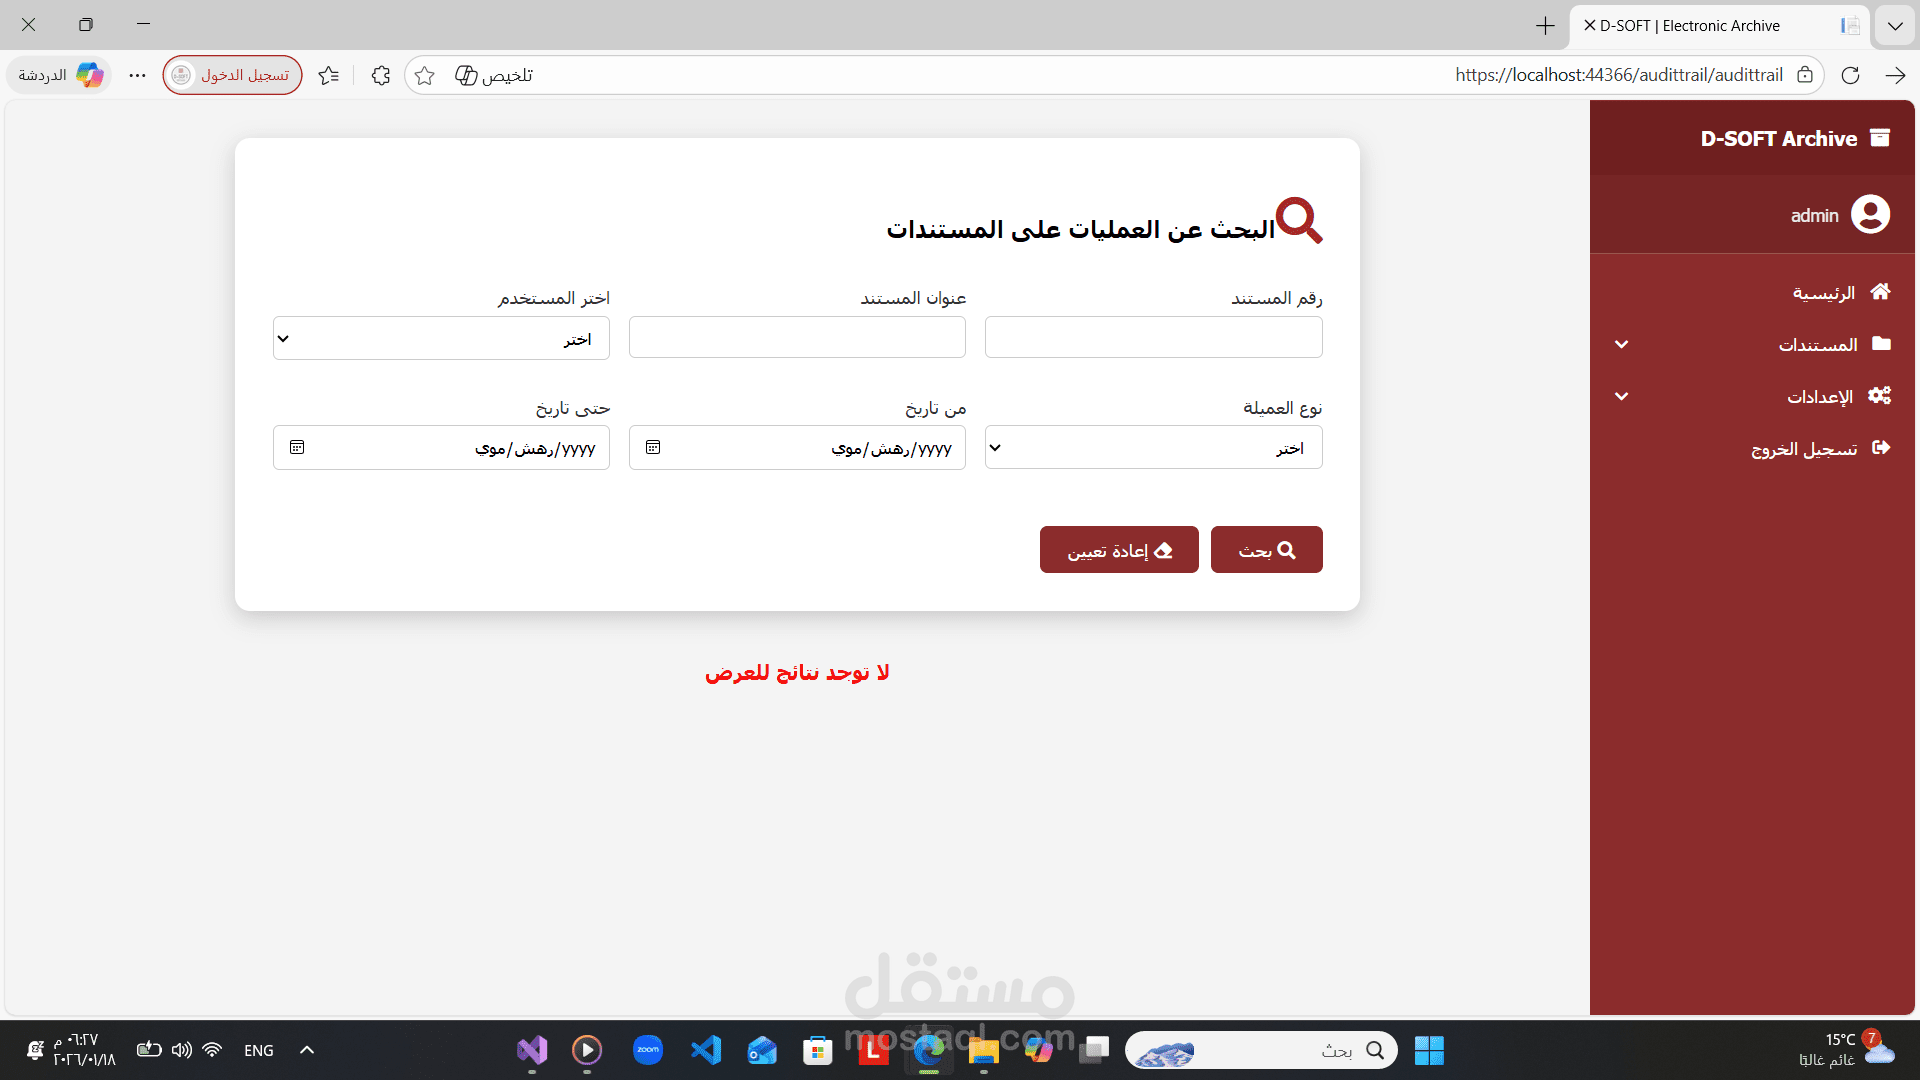Open browser extensions puzzle icon

pyautogui.click(x=380, y=75)
